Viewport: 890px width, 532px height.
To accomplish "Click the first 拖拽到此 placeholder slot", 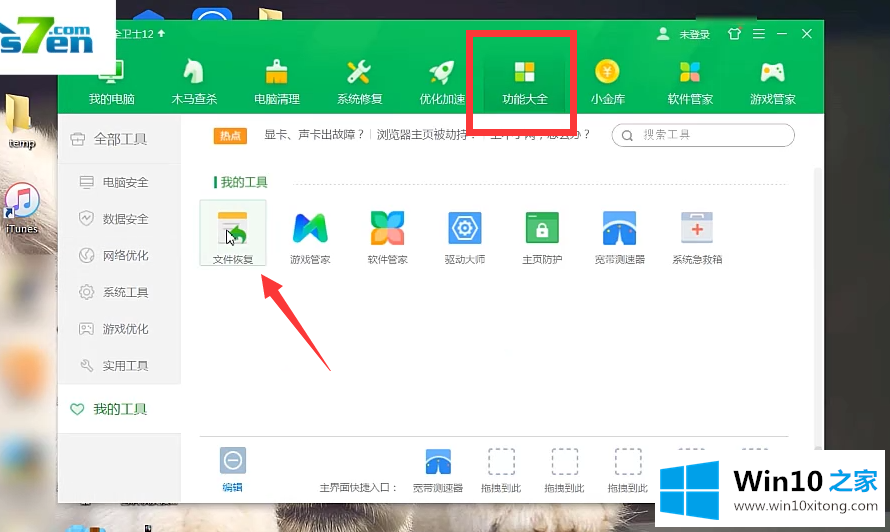I will click(x=501, y=470).
